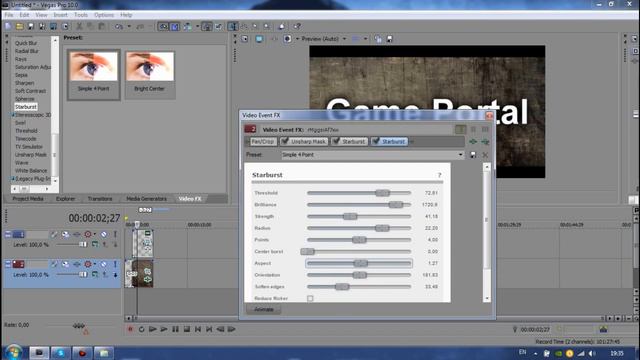Click the Cut scissors toolbar icon
640x360 pixels.
coord(79,27)
